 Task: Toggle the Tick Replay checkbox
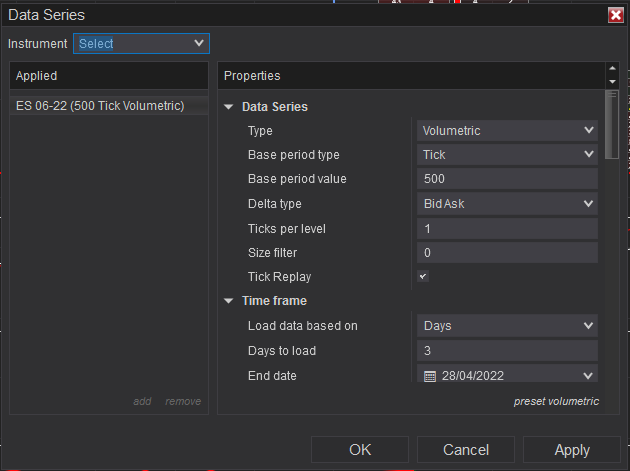(x=423, y=276)
